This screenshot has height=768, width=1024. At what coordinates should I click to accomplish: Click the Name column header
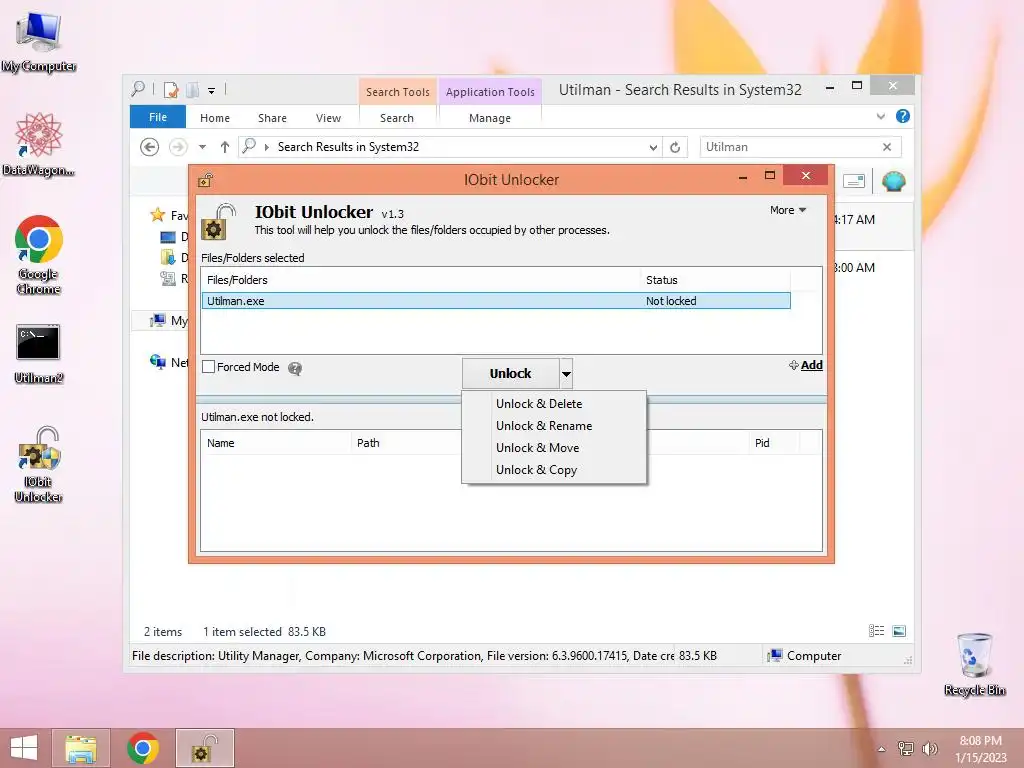tap(276, 443)
